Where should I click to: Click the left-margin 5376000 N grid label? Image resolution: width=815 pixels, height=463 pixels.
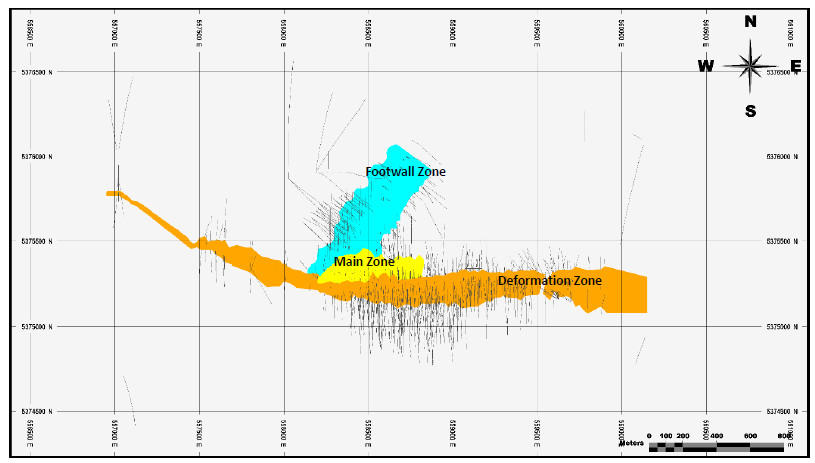click(37, 156)
